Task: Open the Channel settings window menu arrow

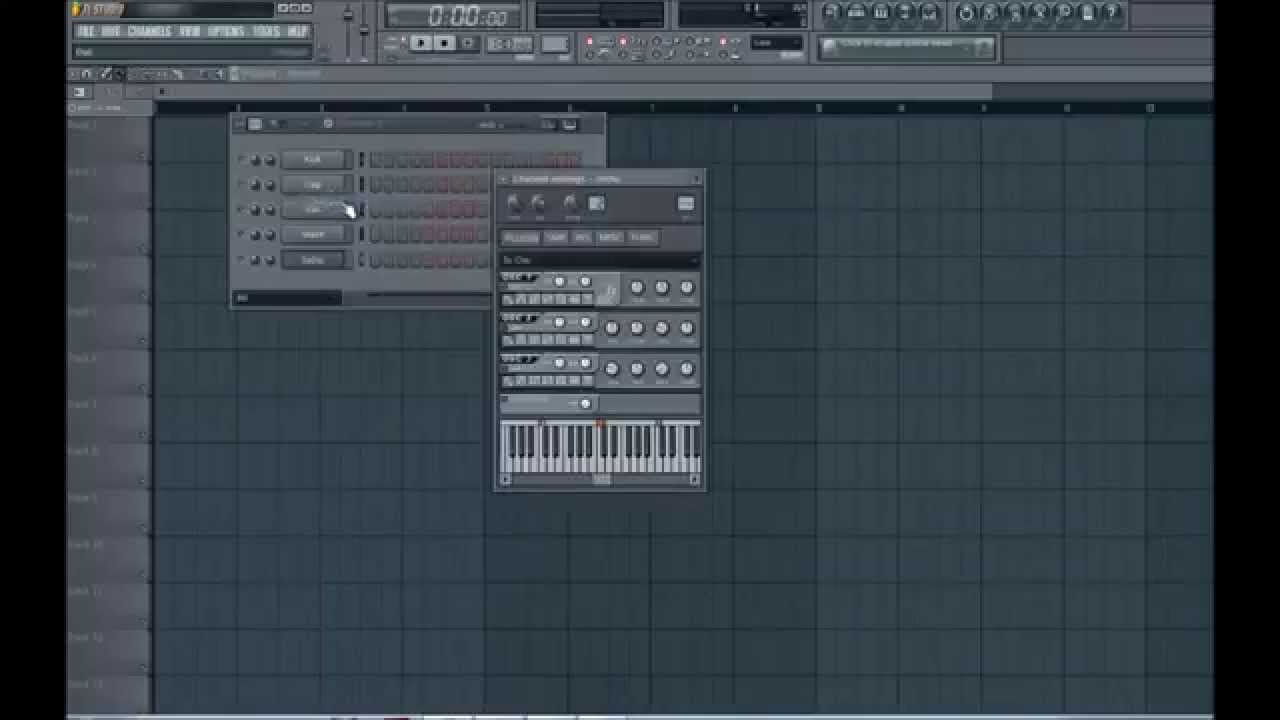Action: click(x=503, y=179)
